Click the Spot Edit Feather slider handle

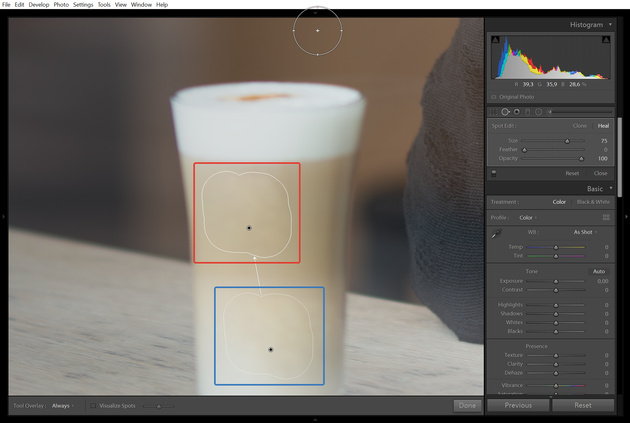coord(524,150)
